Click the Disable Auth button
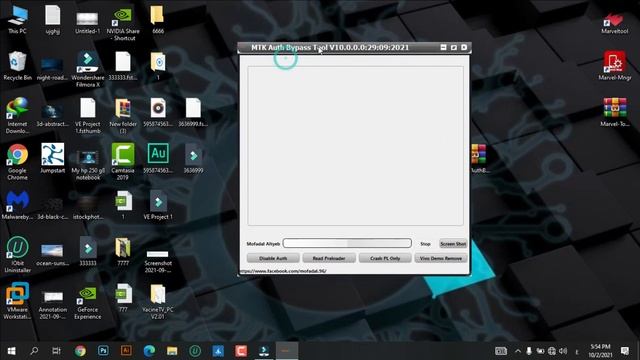Screen dimensions: 640x360 coord(273,258)
